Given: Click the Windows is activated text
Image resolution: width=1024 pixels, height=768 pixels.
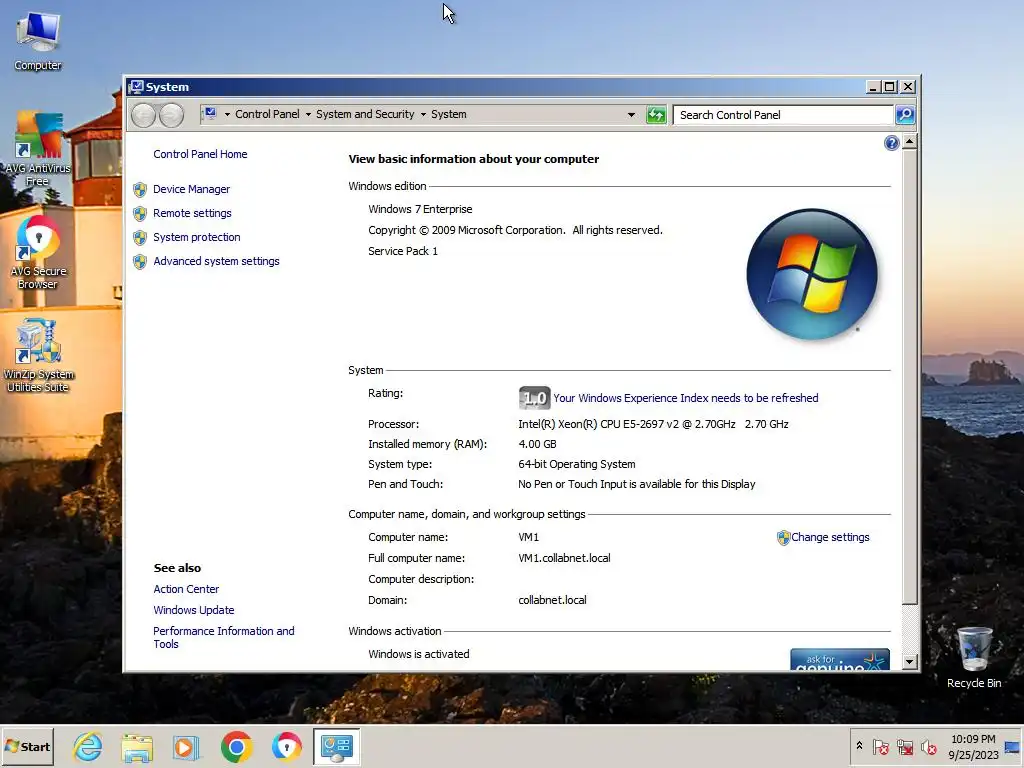Looking at the screenshot, I should [x=419, y=654].
